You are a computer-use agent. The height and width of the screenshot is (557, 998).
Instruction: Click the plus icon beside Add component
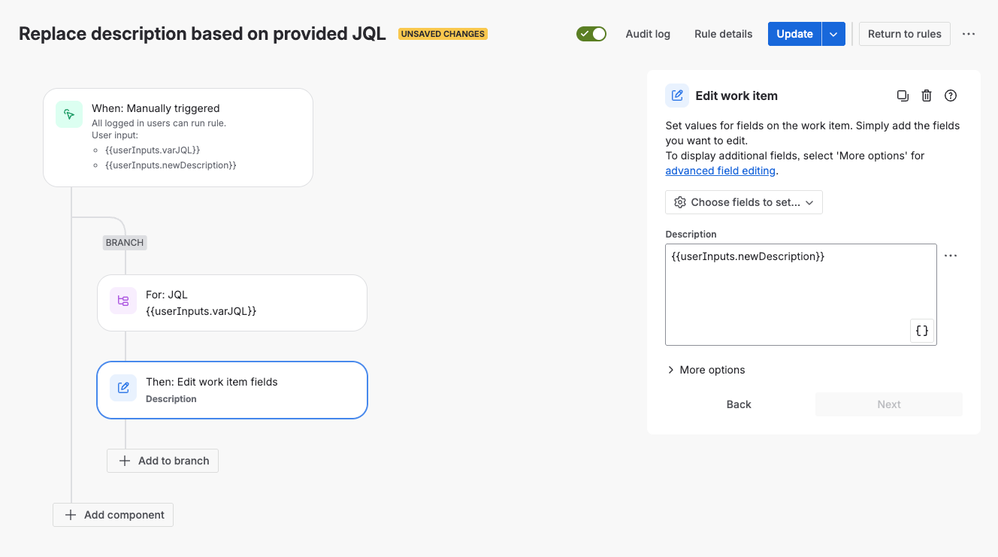(x=71, y=514)
